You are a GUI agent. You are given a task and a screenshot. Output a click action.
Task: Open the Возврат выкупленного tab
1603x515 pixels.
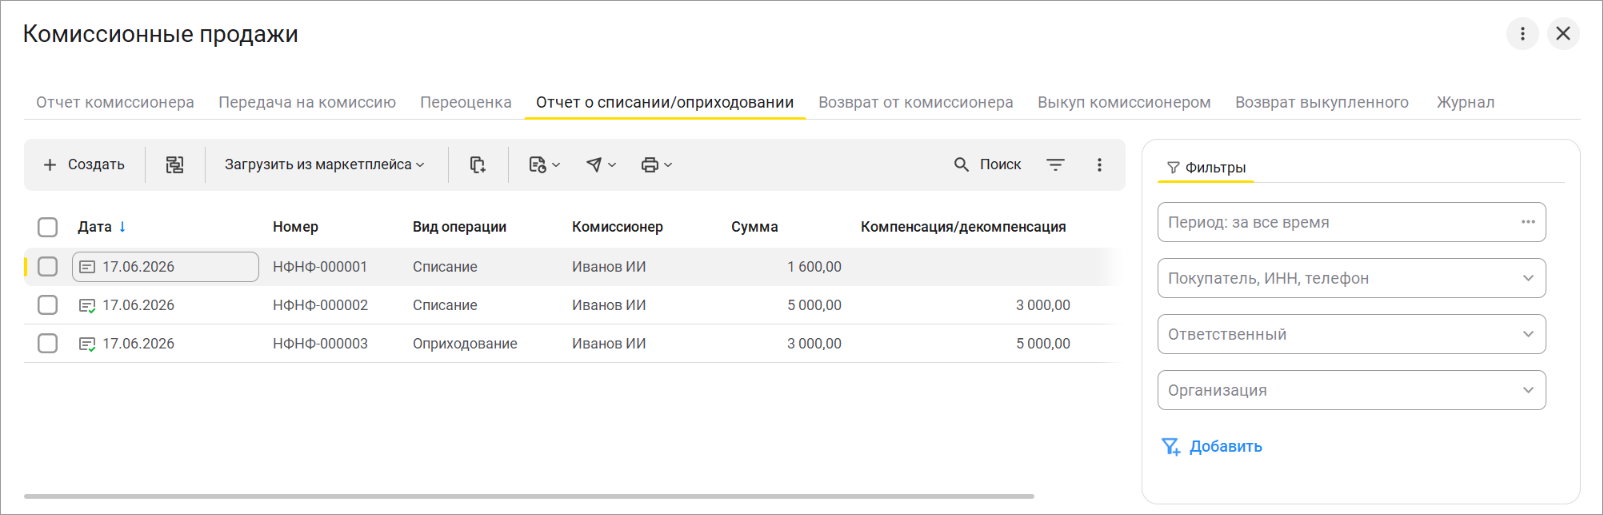click(x=1322, y=102)
